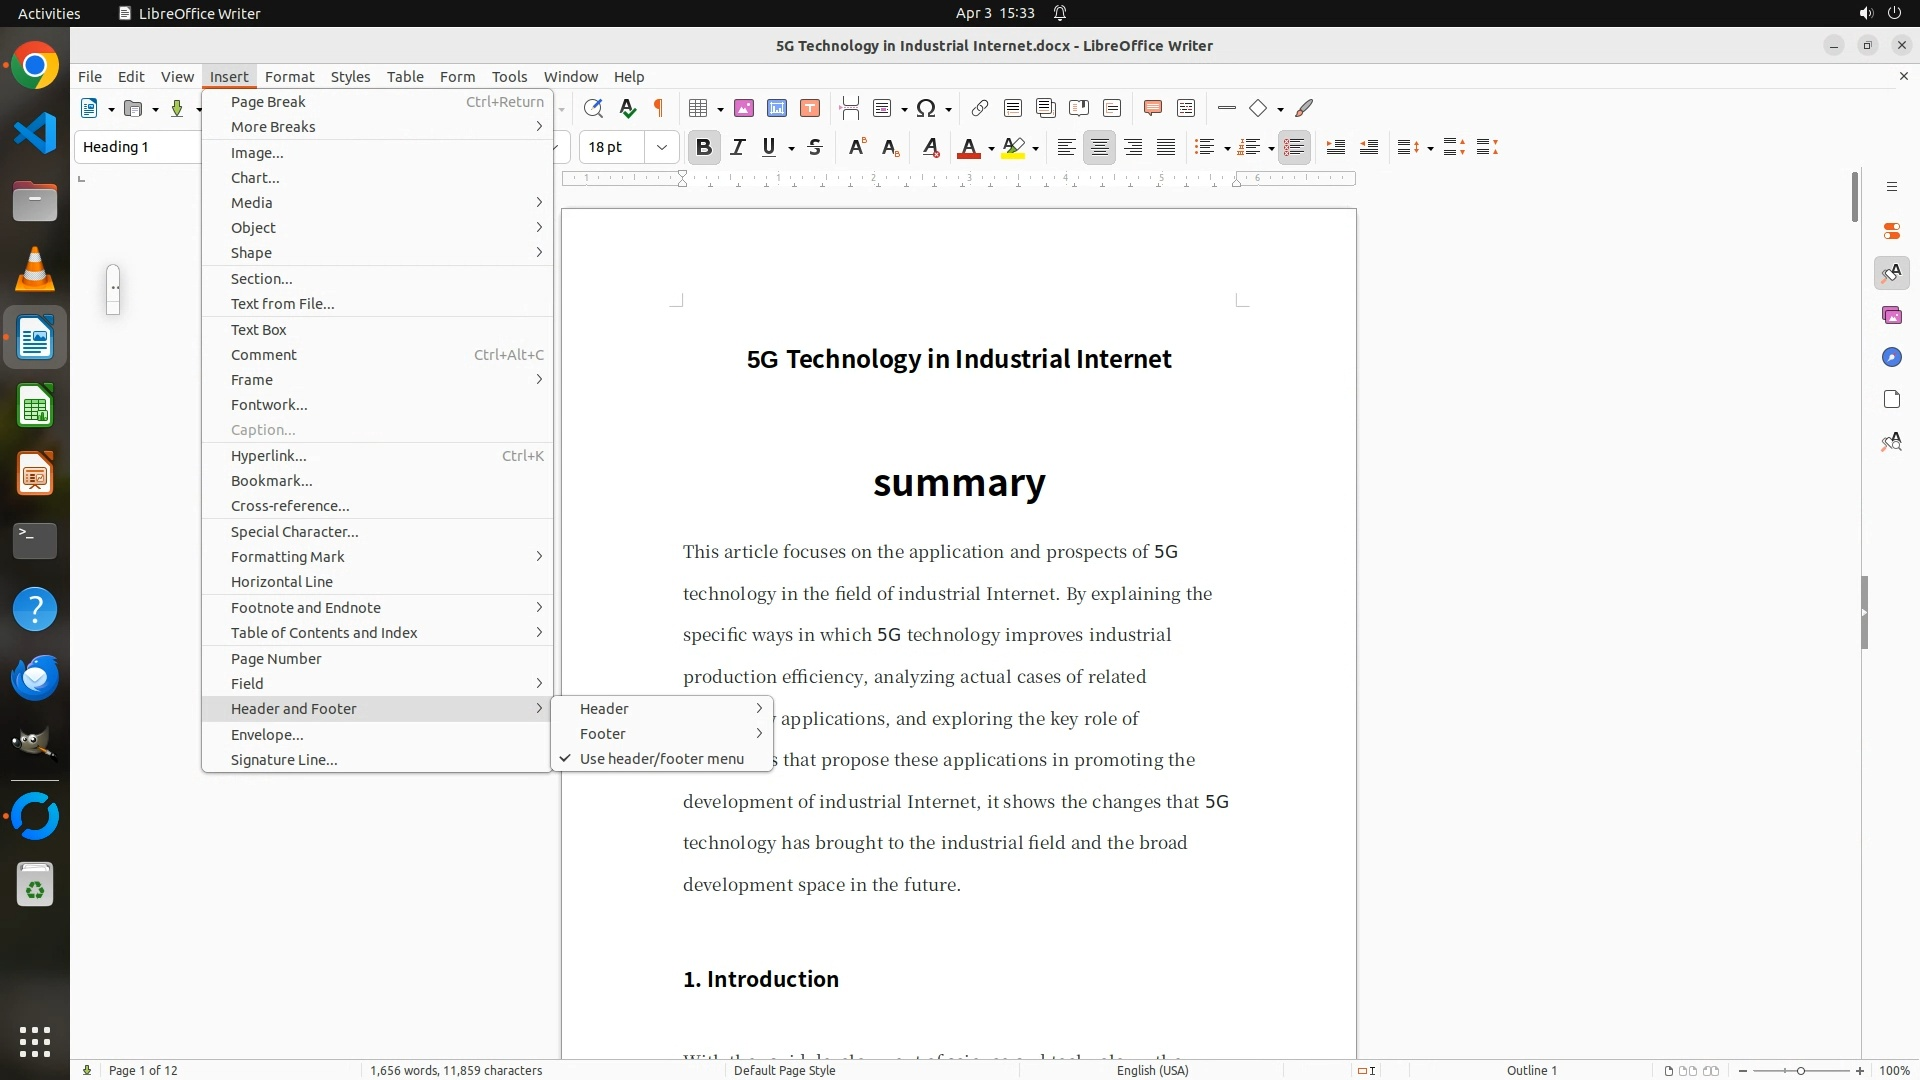Open the Format menu

coord(289,77)
